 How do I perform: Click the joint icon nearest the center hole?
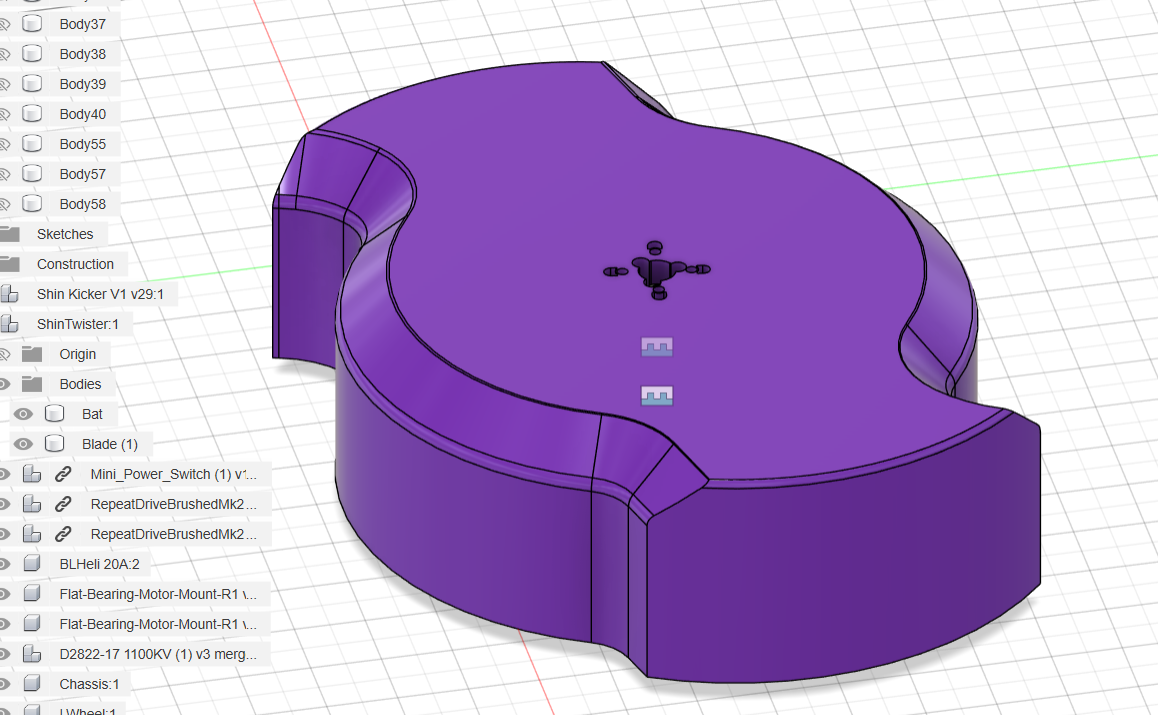coord(657,346)
